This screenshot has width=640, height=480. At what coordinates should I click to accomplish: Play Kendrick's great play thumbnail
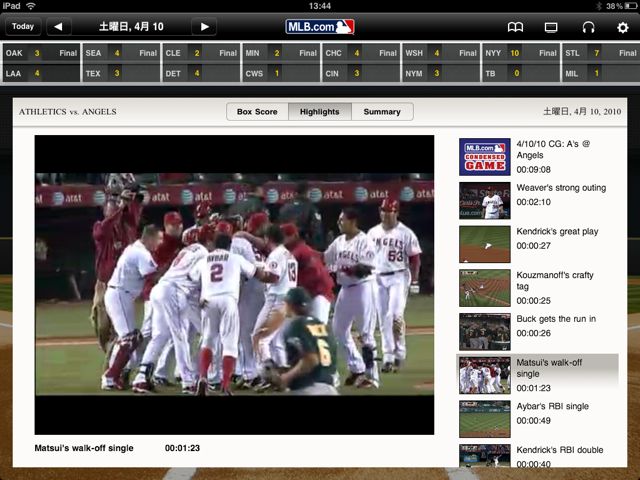click(x=484, y=244)
